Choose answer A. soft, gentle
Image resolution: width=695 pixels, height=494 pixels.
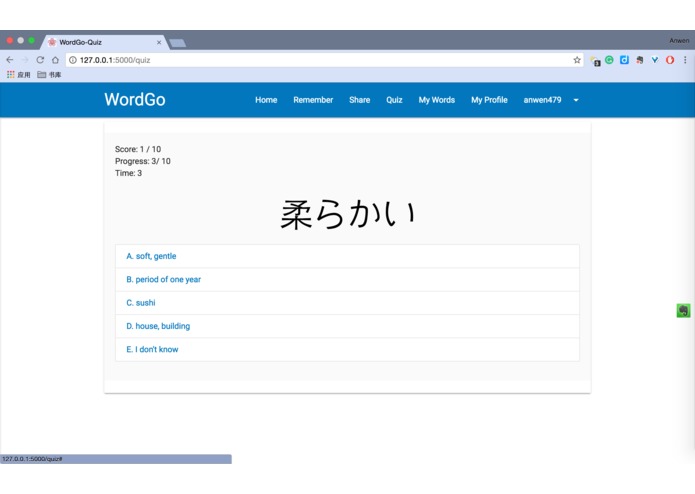pos(347,256)
